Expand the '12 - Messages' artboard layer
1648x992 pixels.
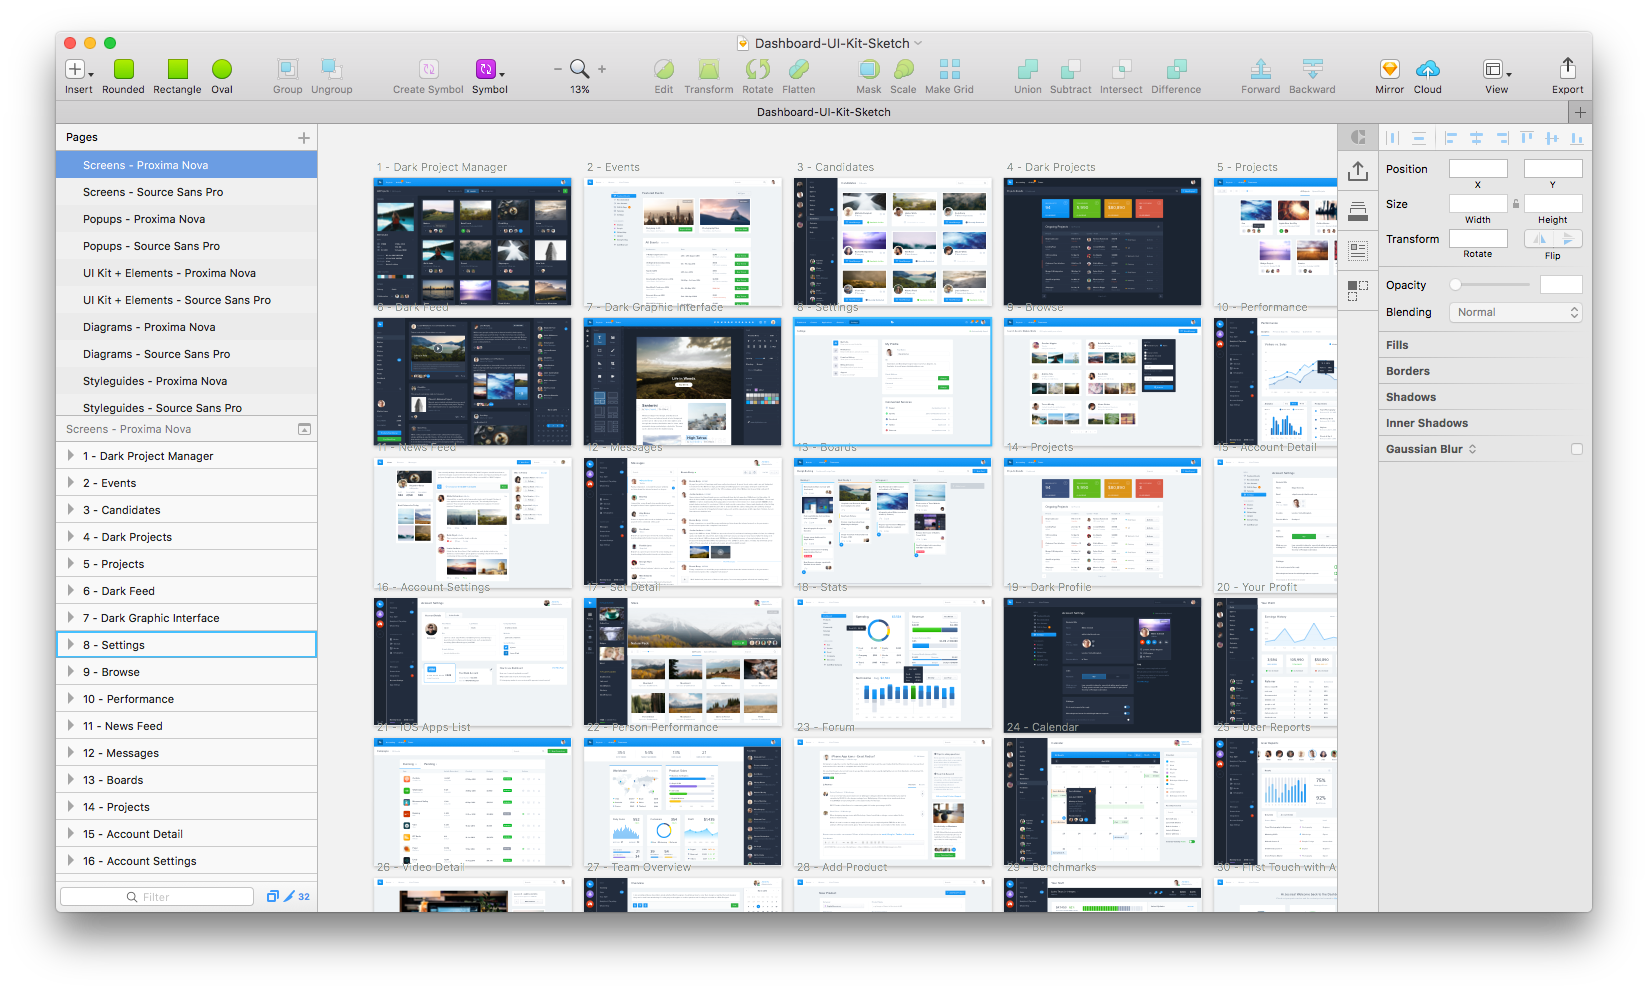(x=71, y=753)
